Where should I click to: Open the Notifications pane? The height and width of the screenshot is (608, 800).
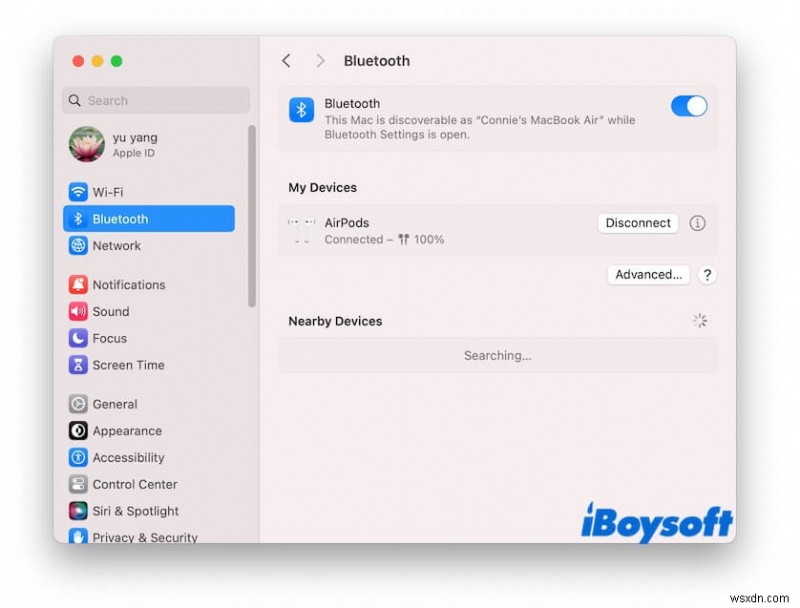[x=149, y=285]
